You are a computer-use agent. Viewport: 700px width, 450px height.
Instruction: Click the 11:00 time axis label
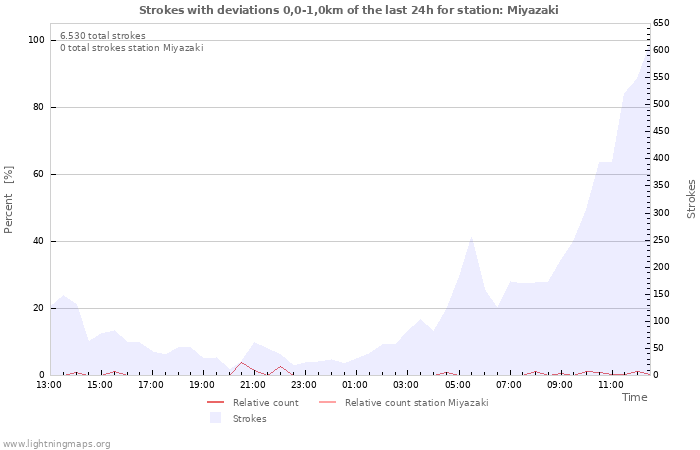coord(610,384)
